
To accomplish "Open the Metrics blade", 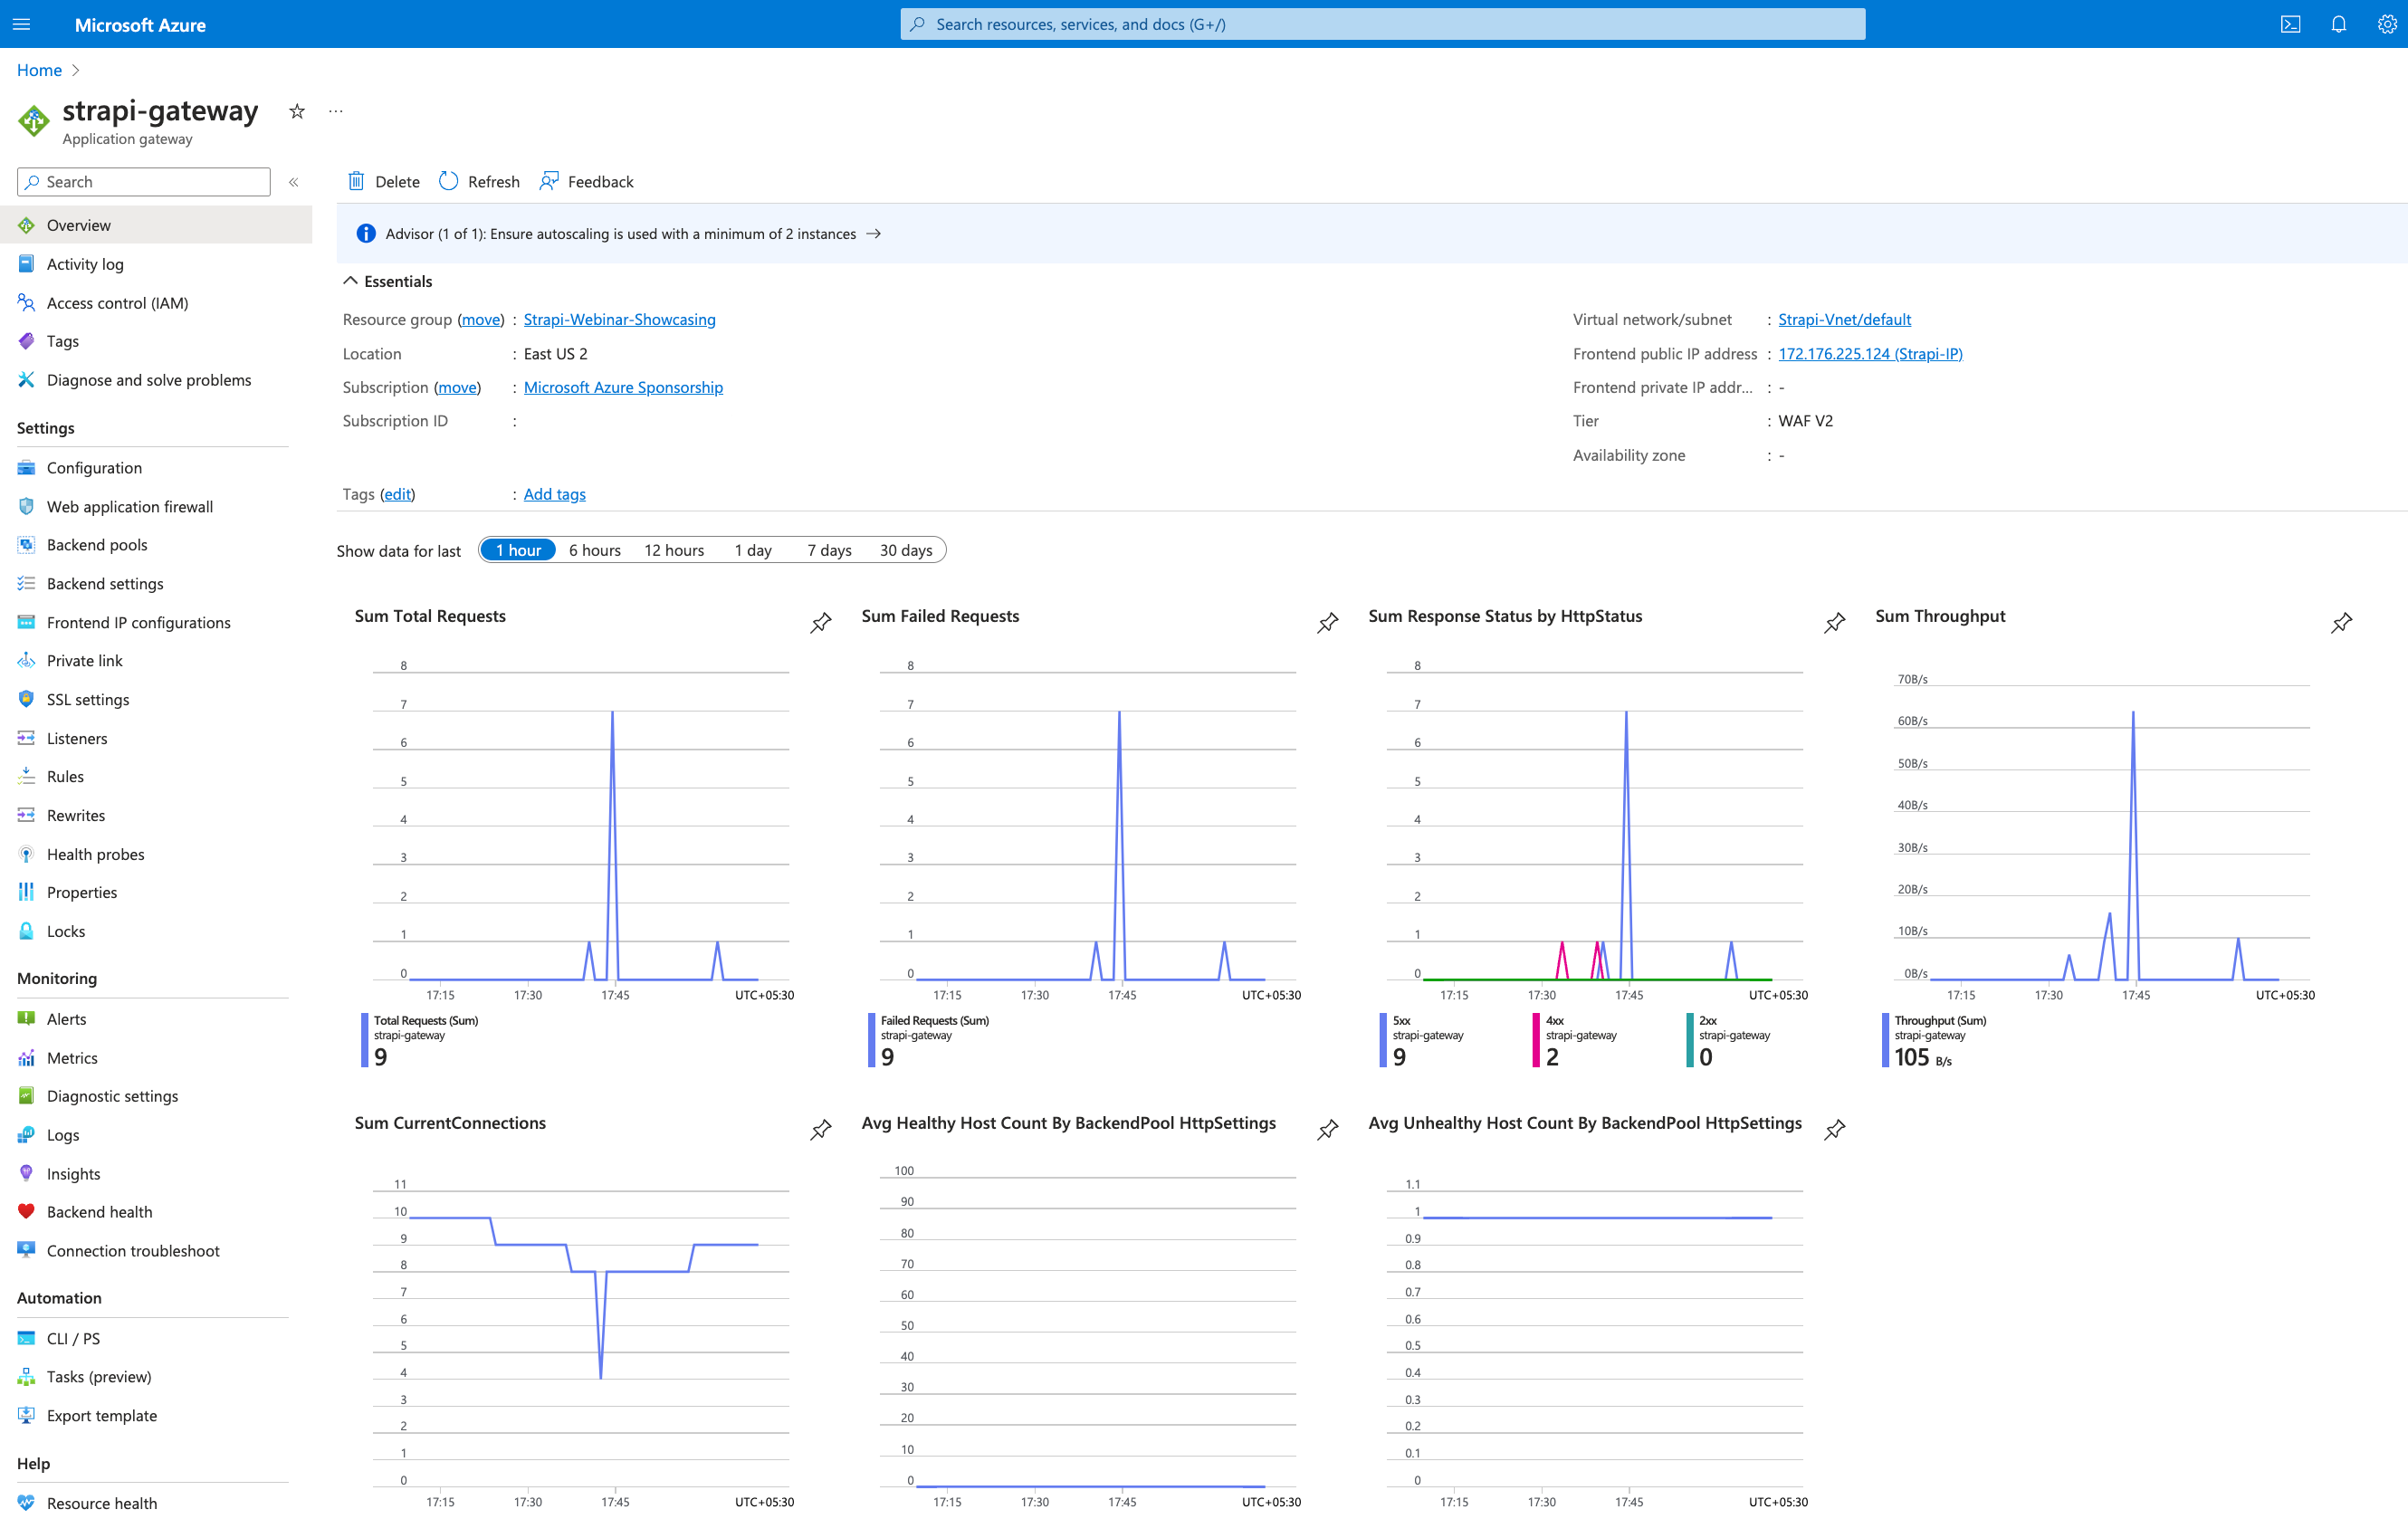I will point(72,1057).
